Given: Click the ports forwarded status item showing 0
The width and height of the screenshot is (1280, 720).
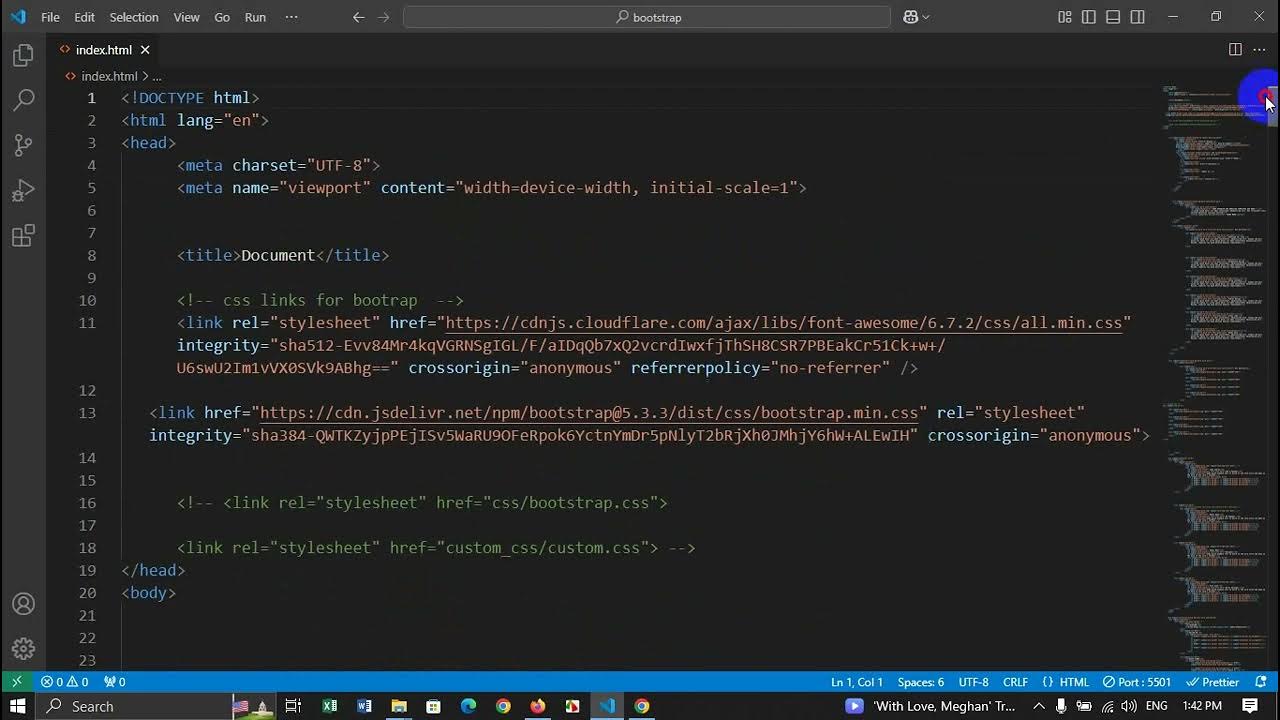Looking at the screenshot, I should [x=115, y=682].
